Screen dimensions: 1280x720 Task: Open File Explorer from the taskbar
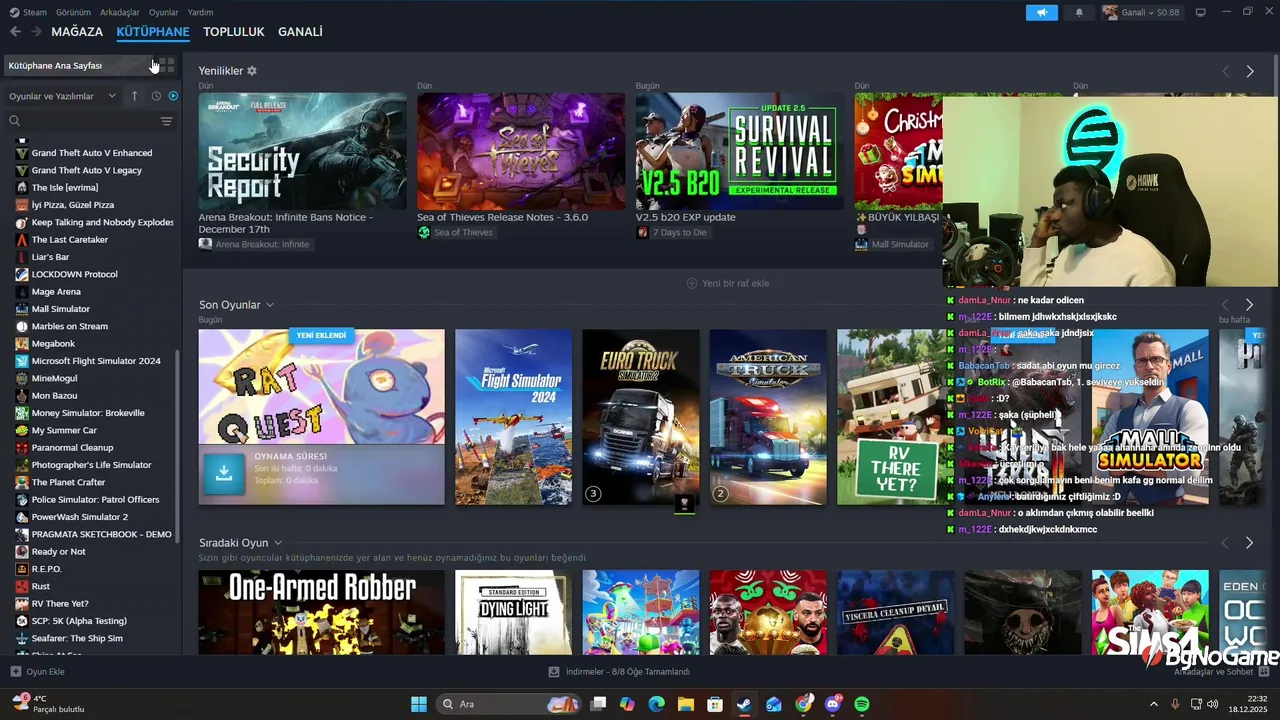(x=685, y=704)
